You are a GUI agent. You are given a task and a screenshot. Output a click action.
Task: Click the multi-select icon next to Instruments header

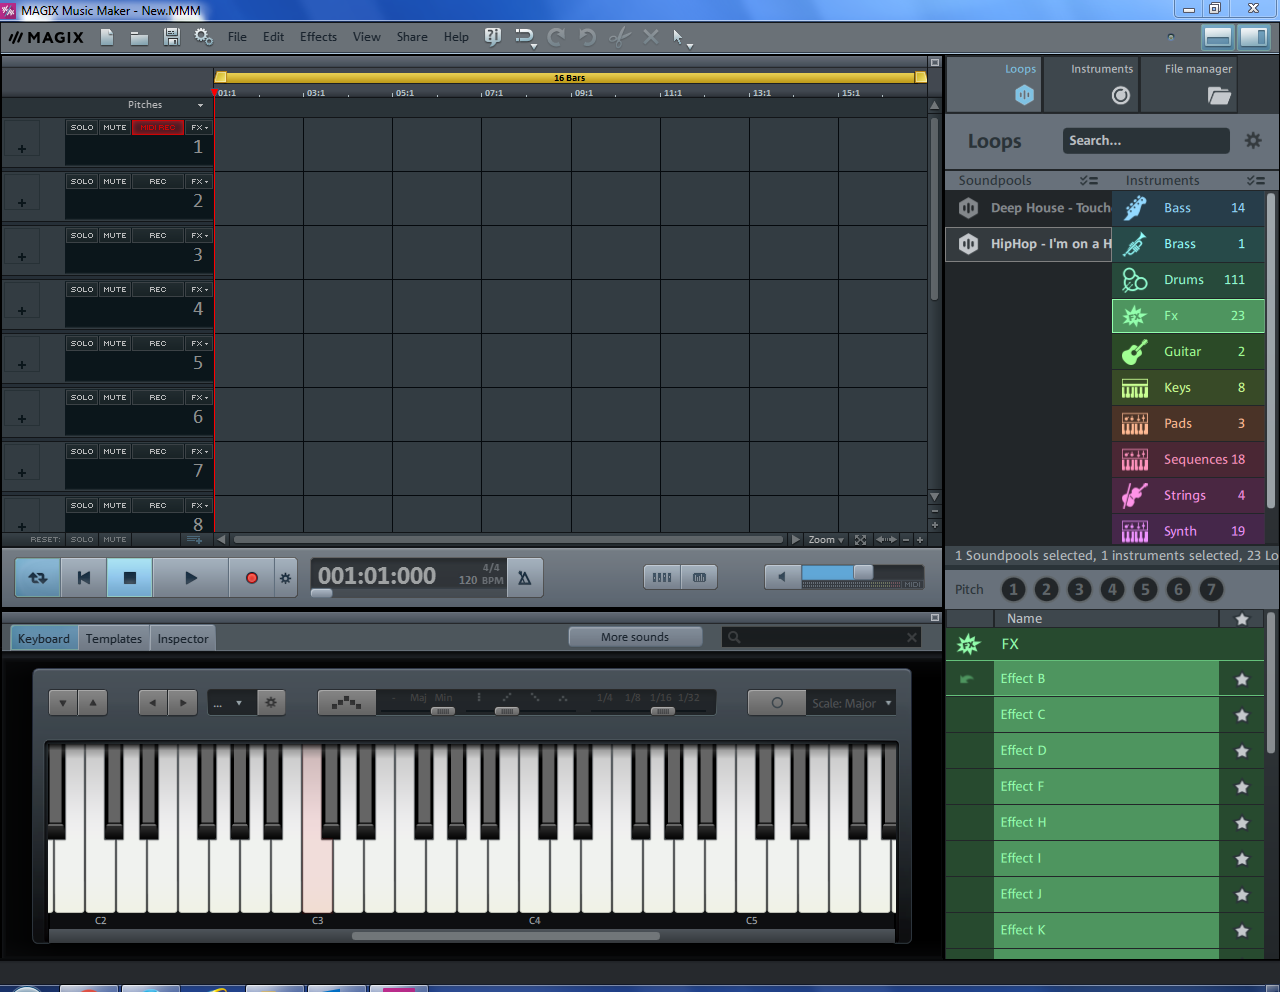tap(1256, 181)
